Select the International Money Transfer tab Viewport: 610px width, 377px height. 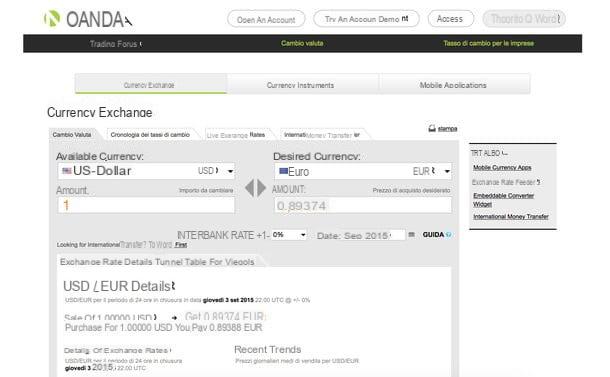click(322, 135)
